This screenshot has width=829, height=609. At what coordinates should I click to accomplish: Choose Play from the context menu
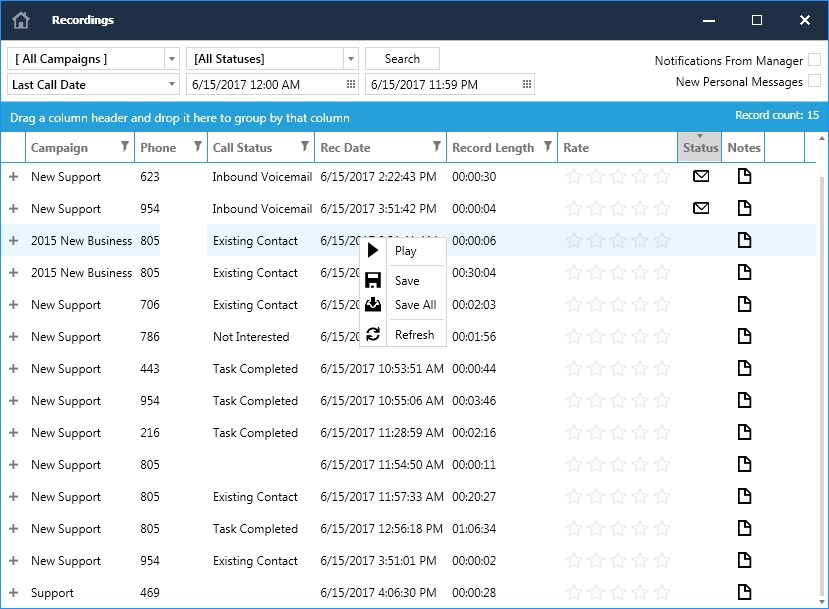pos(405,251)
